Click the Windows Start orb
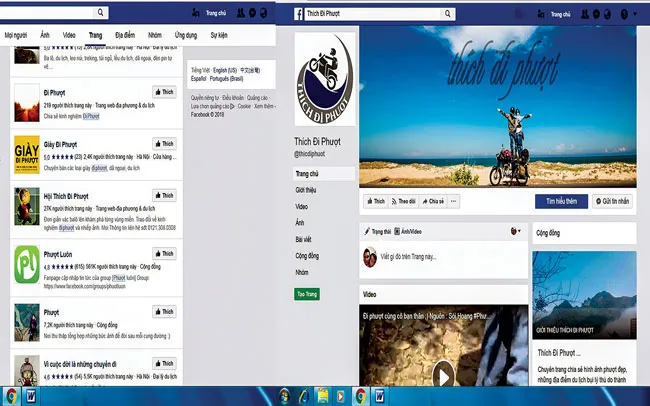This screenshot has width=650, height=406. (x=284, y=396)
